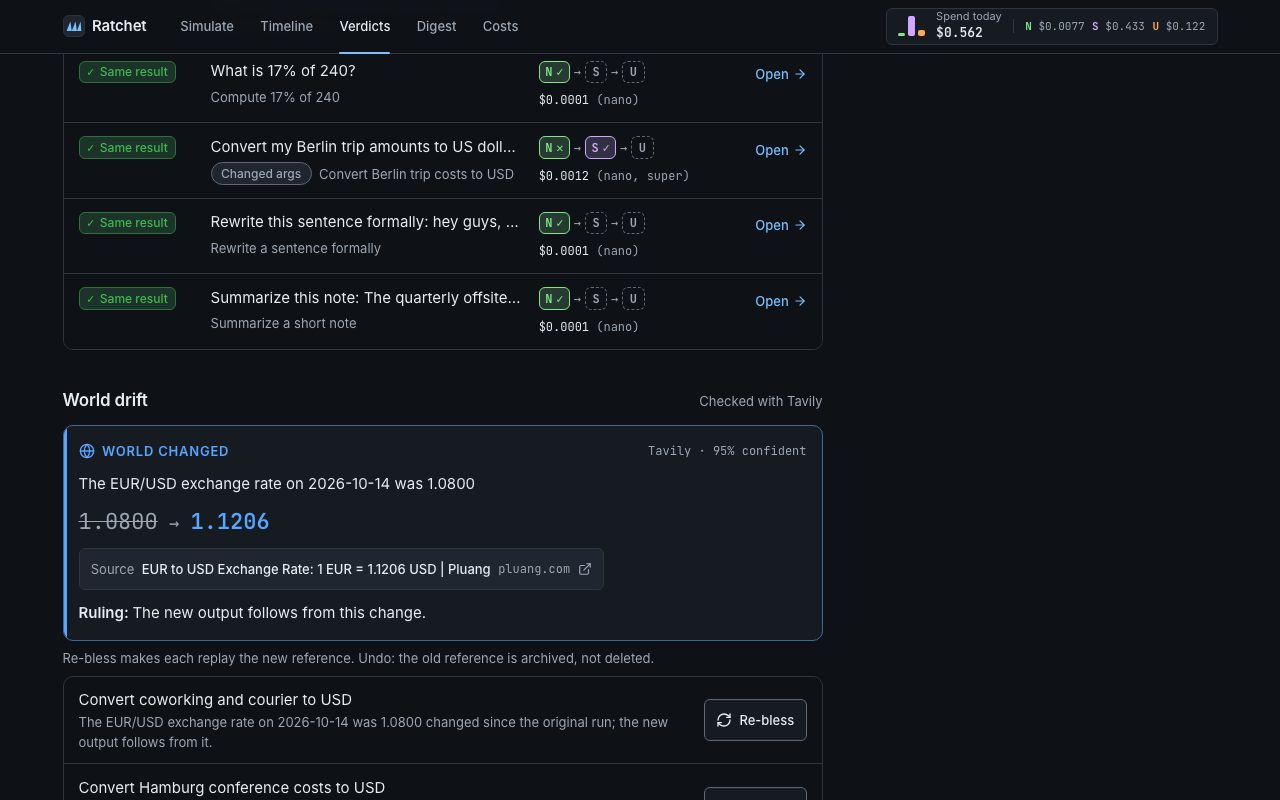Click Same result badge for 17% of 240
Image resolution: width=1280 pixels, height=800 pixels.
point(127,72)
